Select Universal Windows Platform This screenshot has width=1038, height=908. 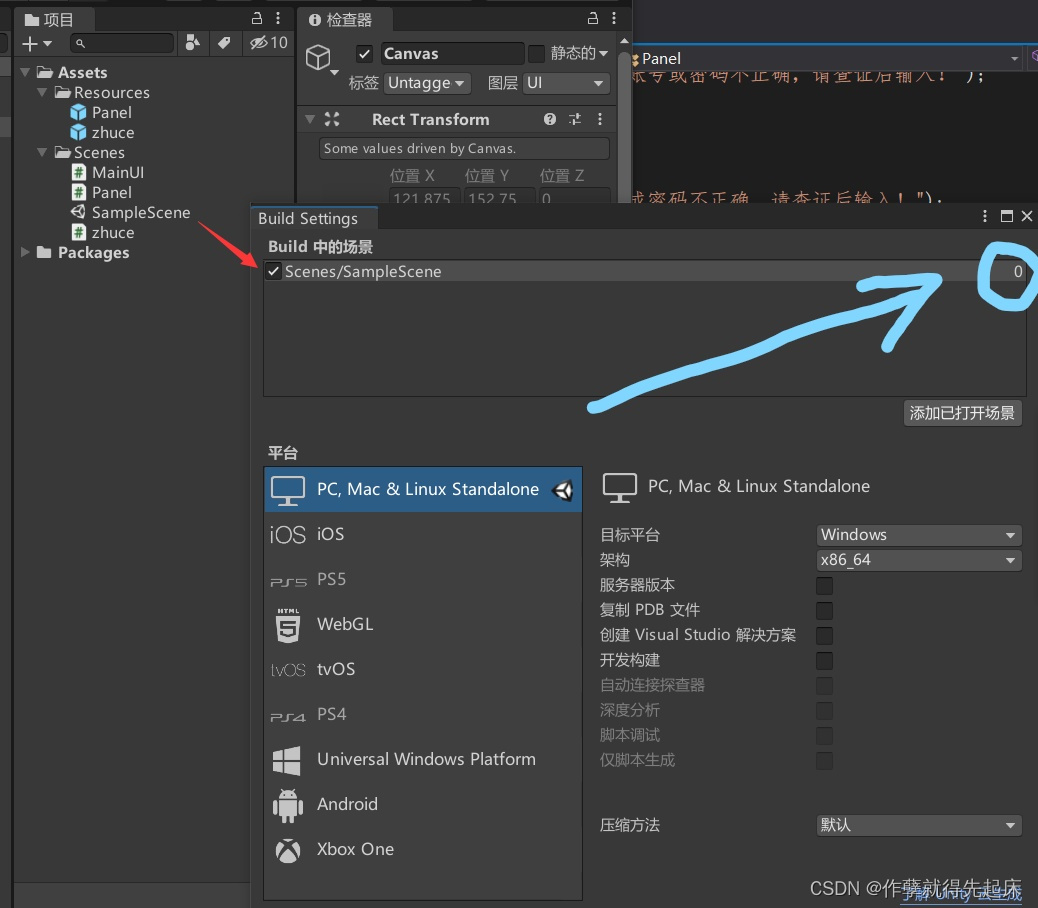coord(423,759)
